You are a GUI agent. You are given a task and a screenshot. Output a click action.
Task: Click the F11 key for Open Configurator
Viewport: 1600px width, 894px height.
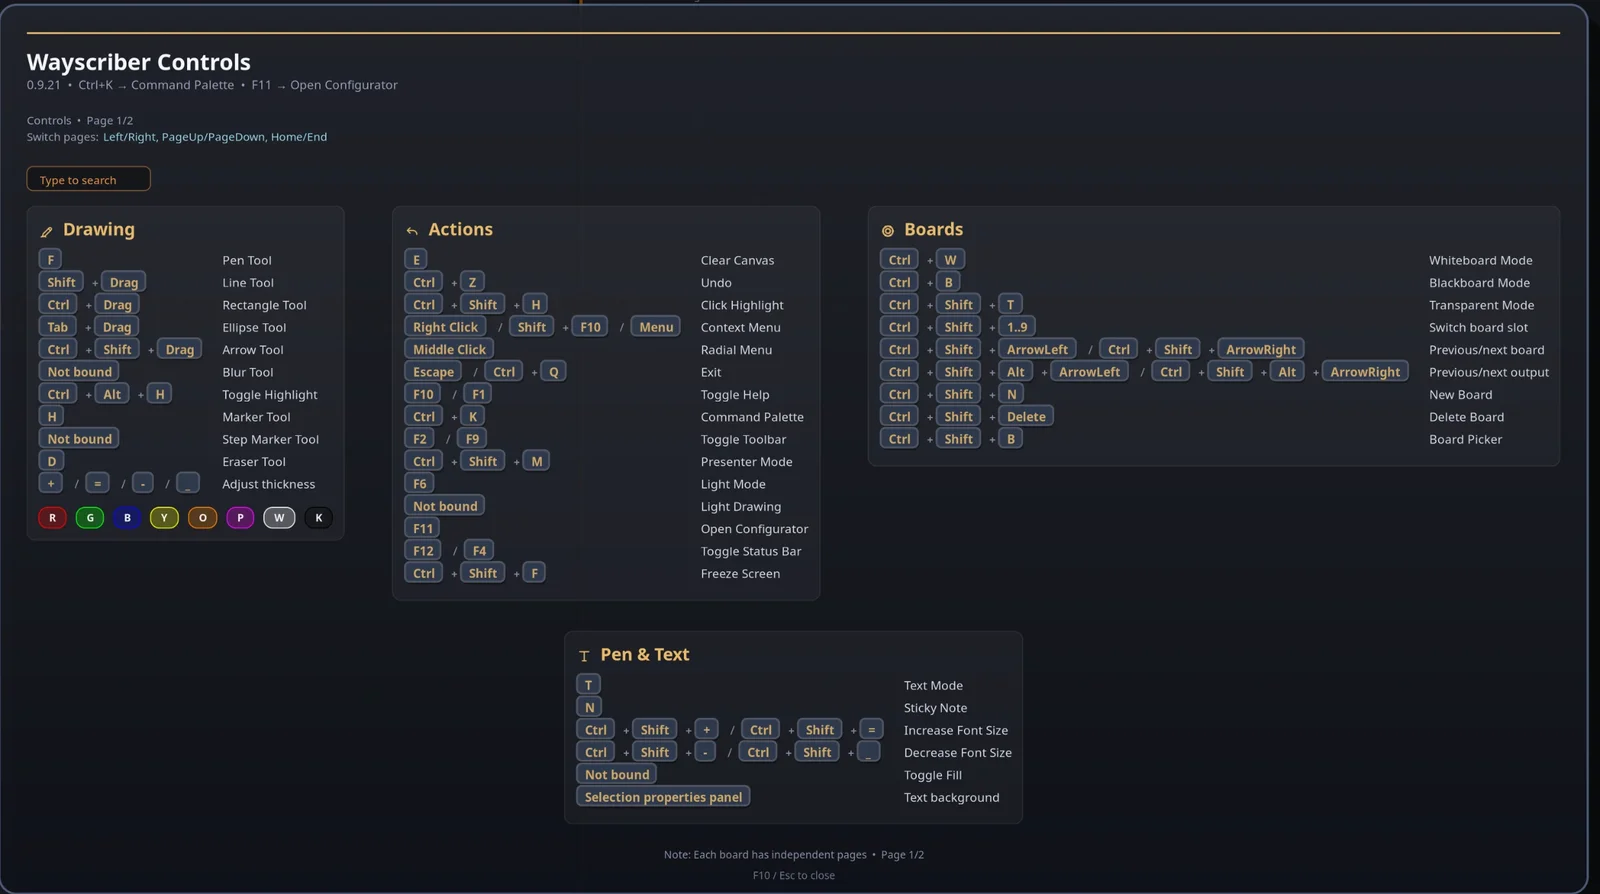[x=423, y=528]
